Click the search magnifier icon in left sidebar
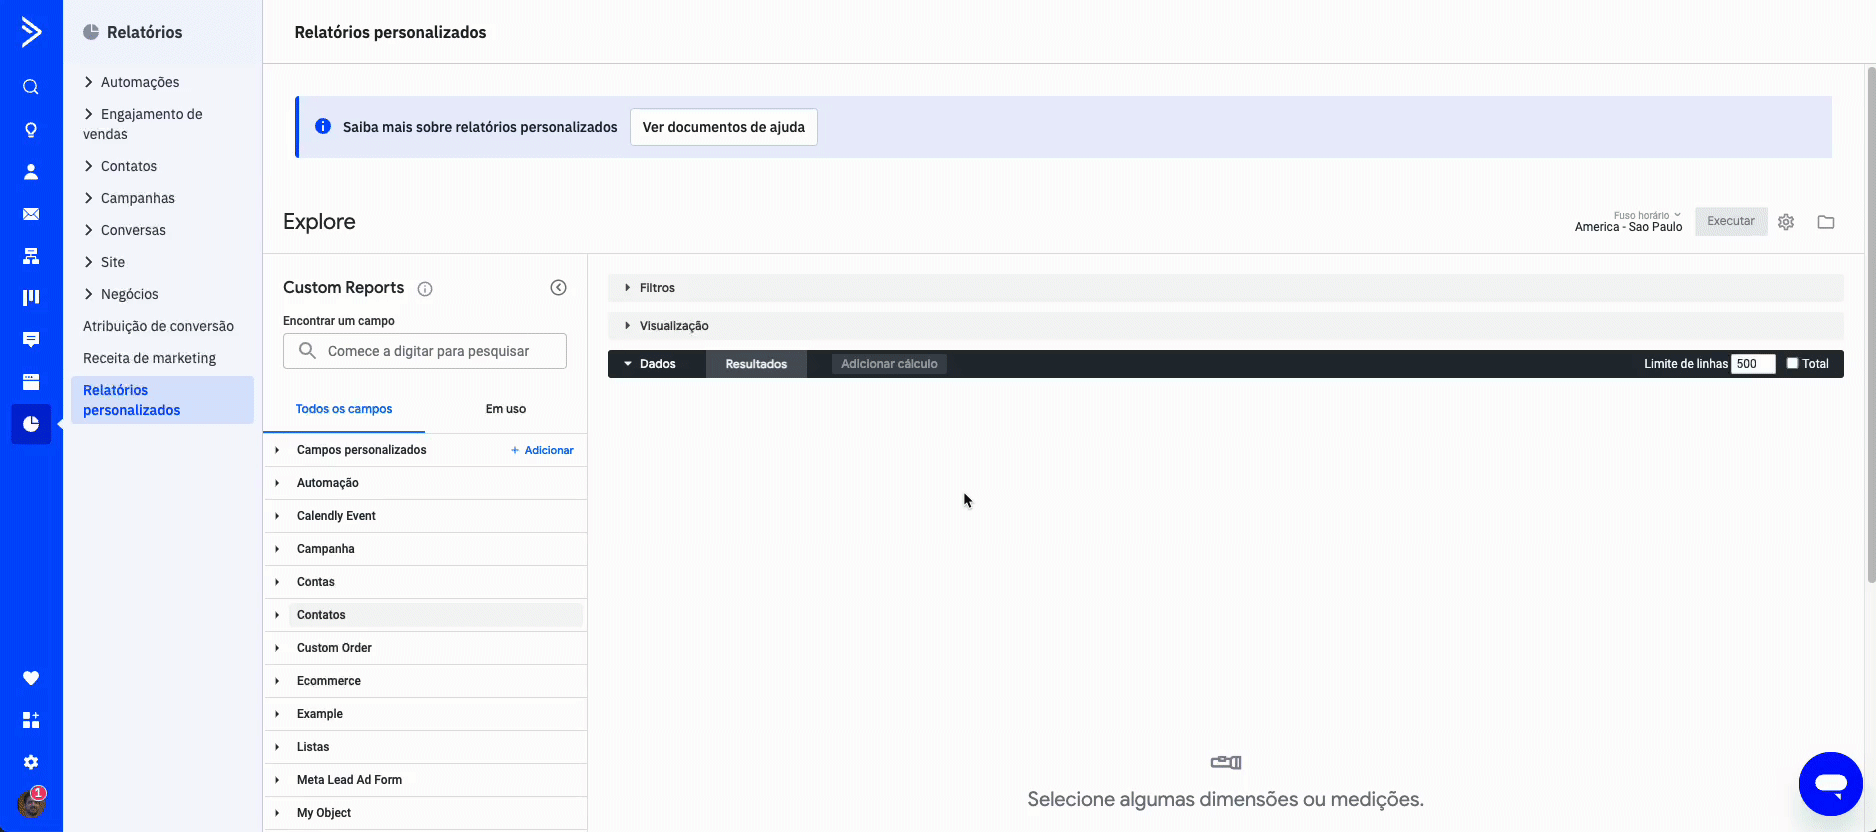 pos(31,87)
